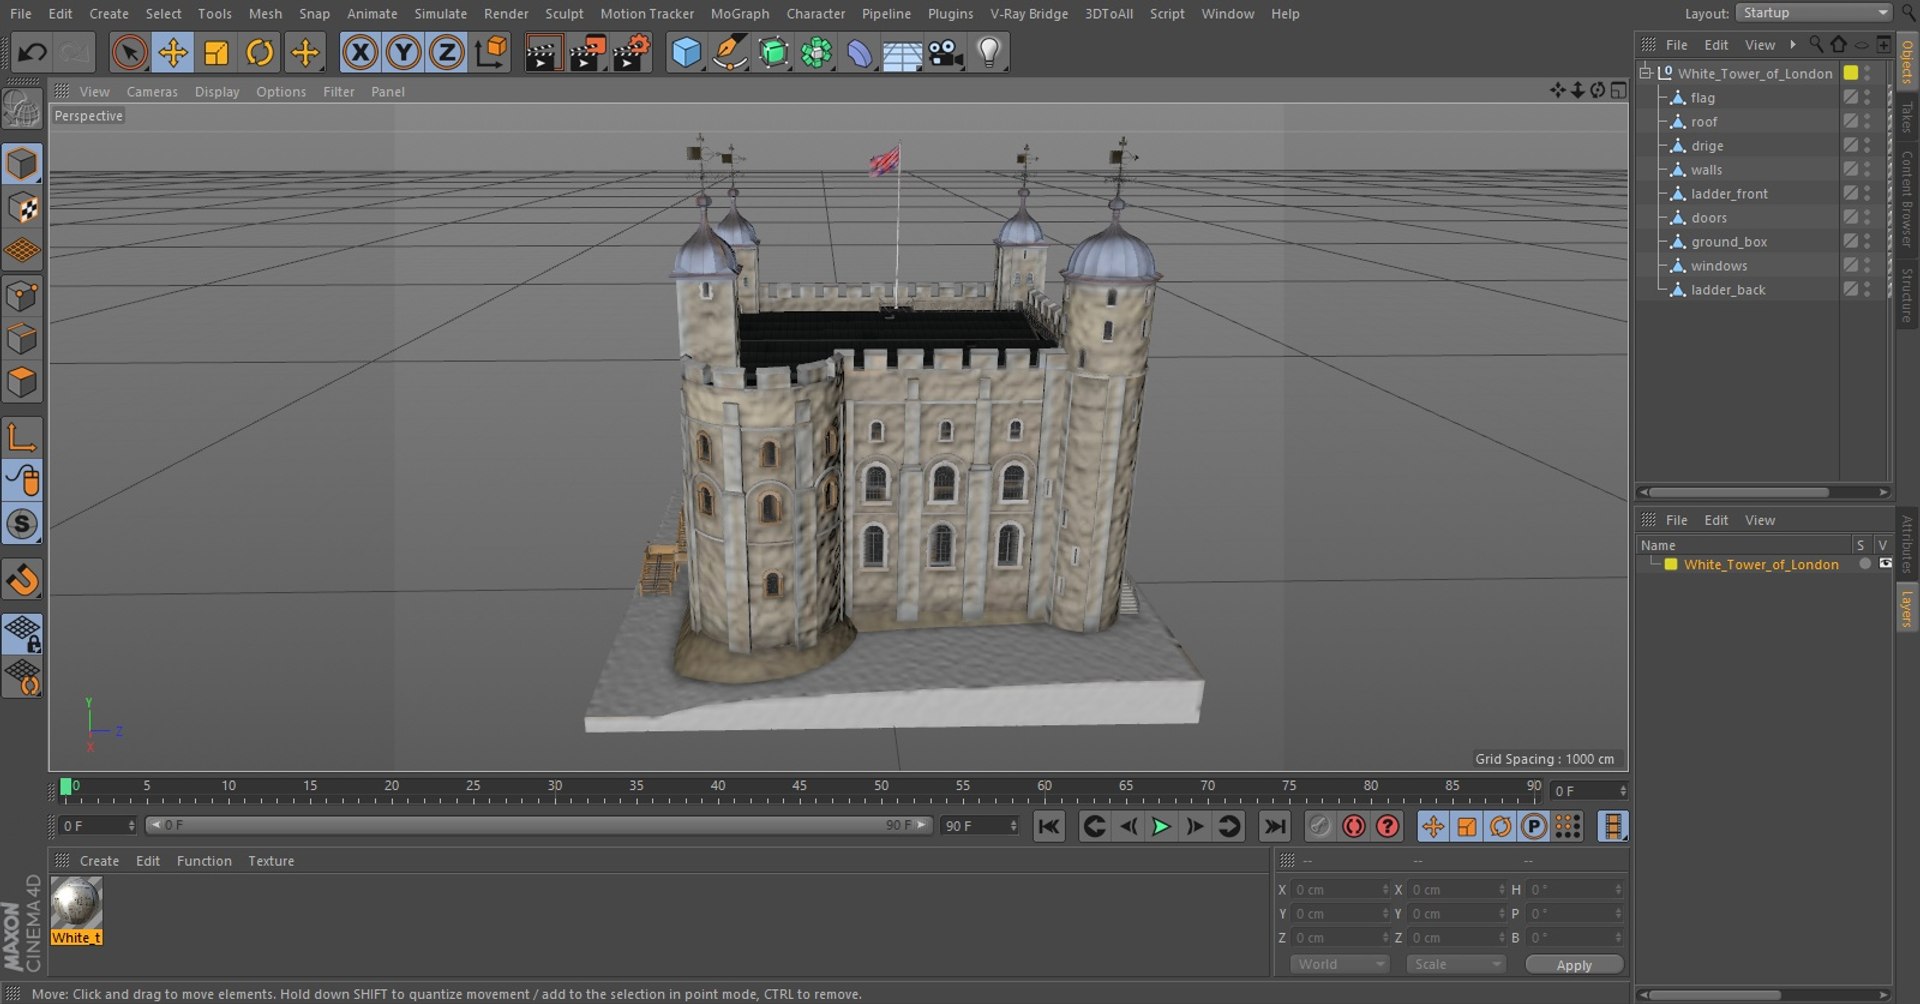Collapse White_Tower_of_London object tree
The image size is (1920, 1004).
click(x=1645, y=73)
